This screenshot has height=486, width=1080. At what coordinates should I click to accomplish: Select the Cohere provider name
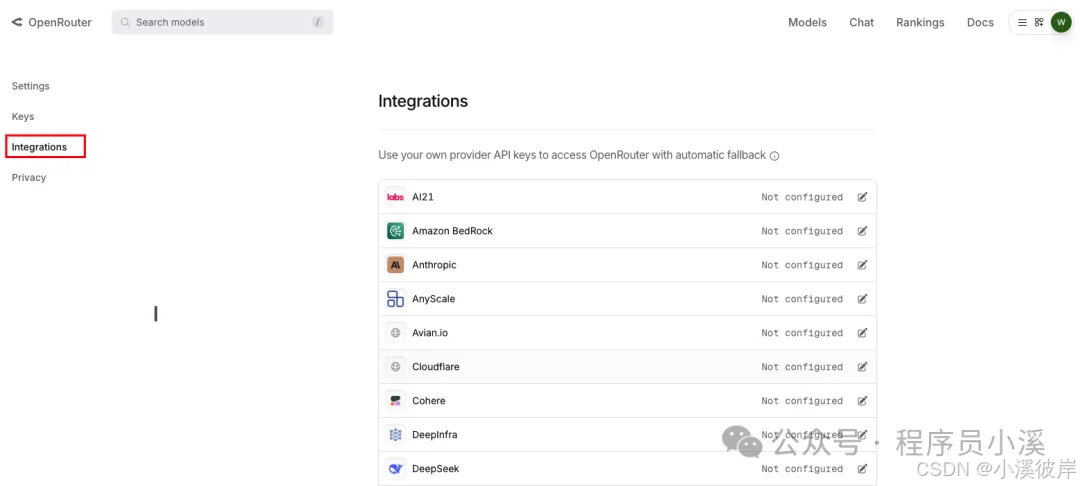coord(428,401)
